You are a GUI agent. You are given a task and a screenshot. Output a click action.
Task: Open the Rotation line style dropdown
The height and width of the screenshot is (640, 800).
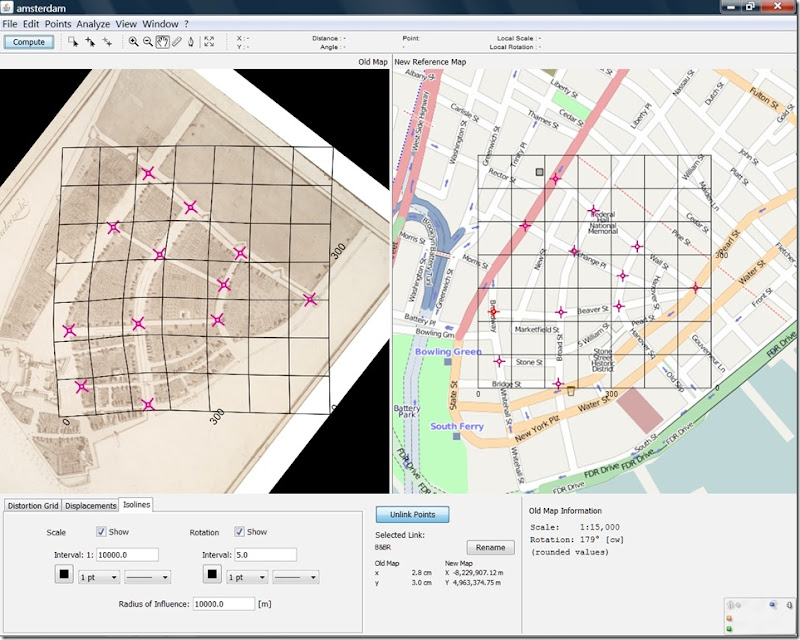296,577
